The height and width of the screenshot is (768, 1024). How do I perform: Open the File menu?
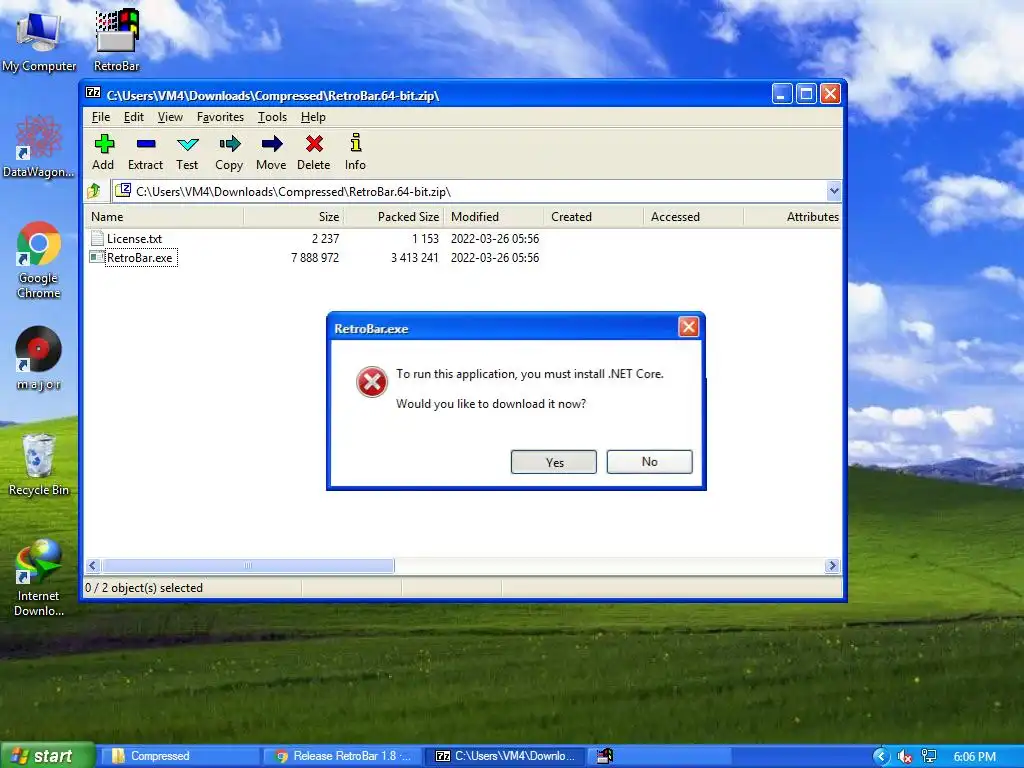click(101, 117)
